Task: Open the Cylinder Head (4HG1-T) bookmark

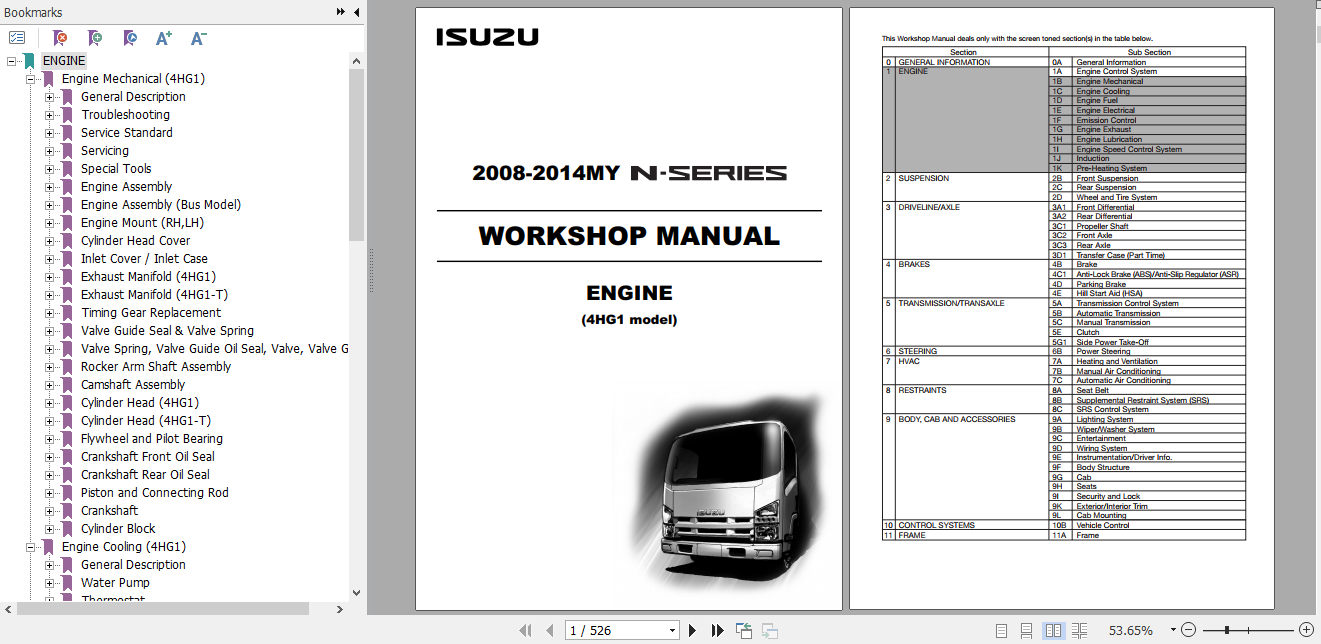Action: click(146, 421)
